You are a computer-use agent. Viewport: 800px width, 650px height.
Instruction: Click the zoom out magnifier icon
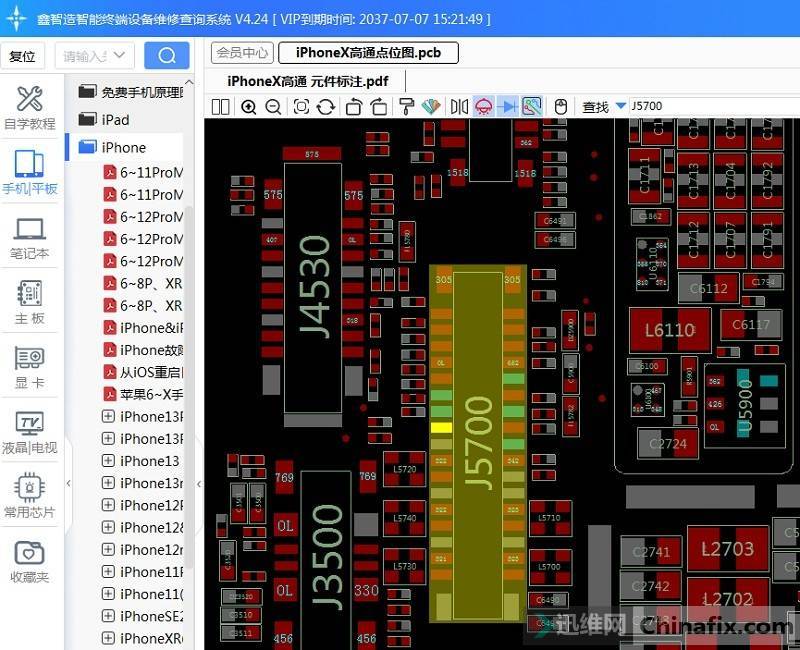click(x=273, y=107)
